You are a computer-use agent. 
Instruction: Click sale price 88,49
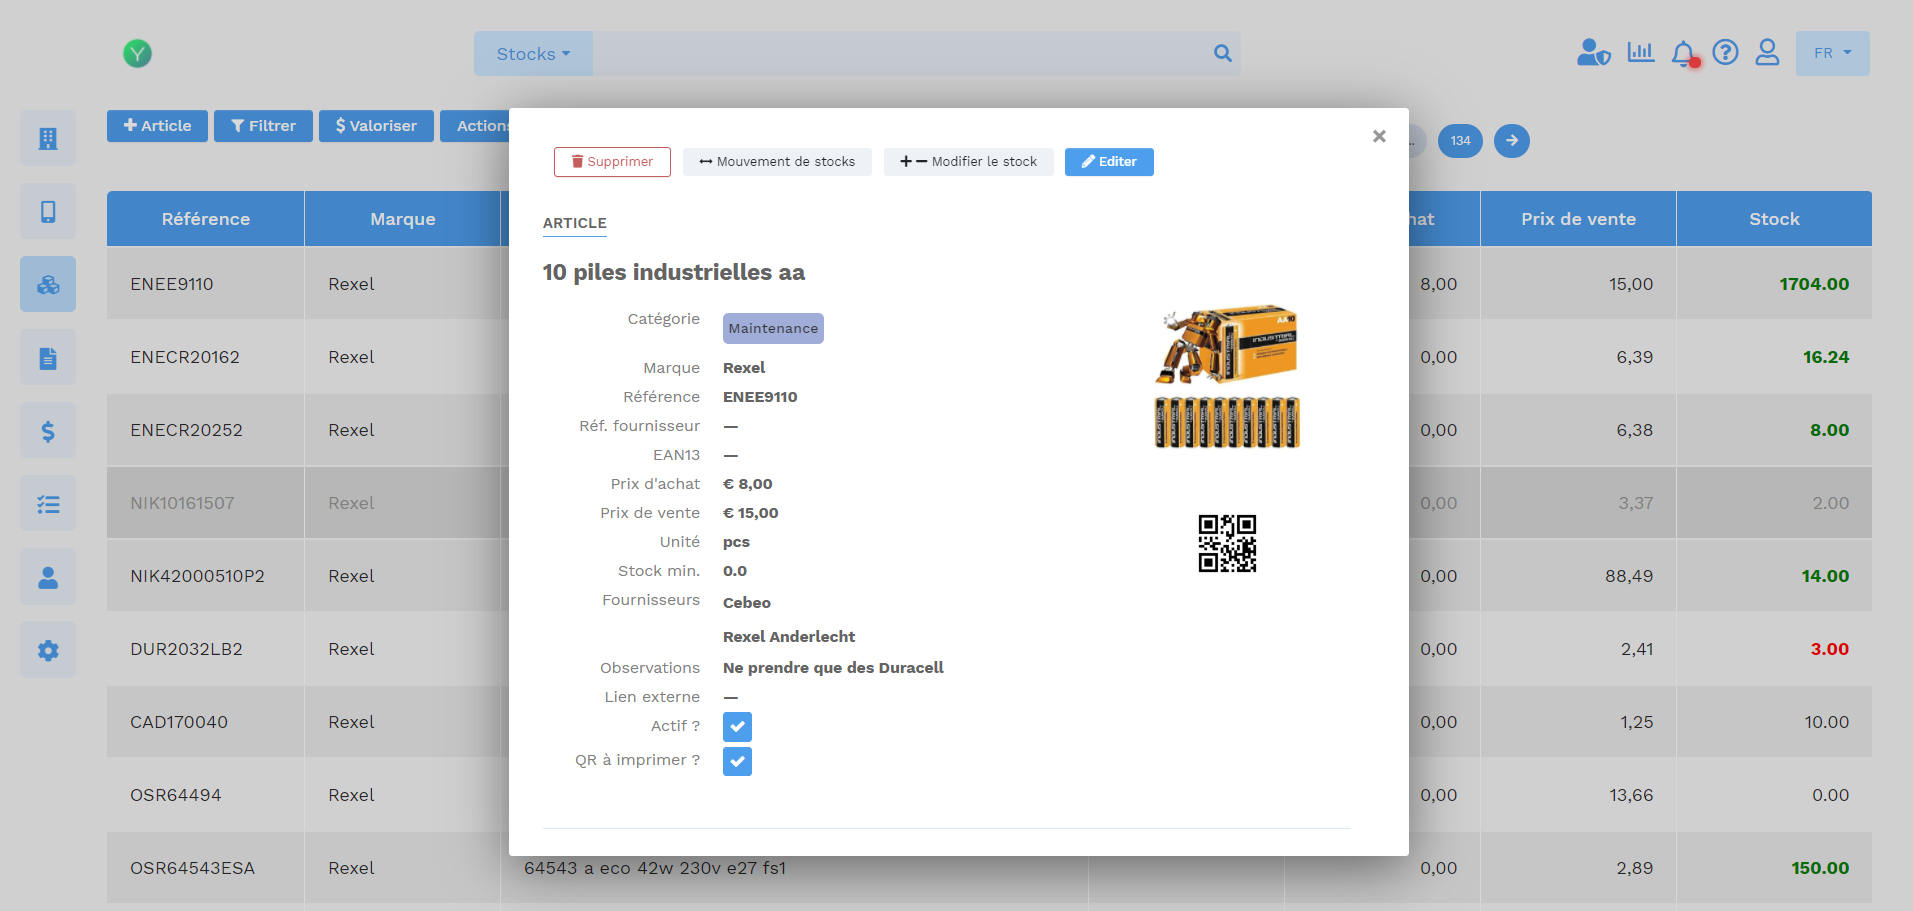pos(1629,576)
